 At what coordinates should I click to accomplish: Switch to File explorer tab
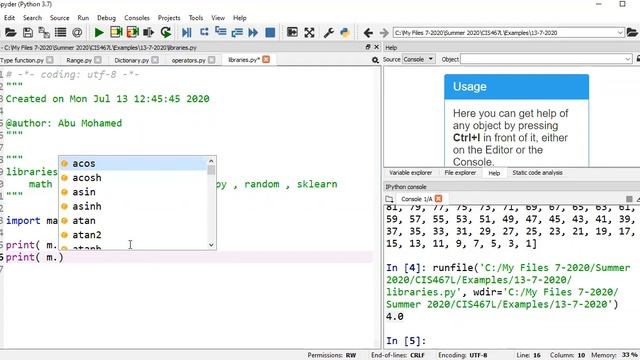coord(460,173)
